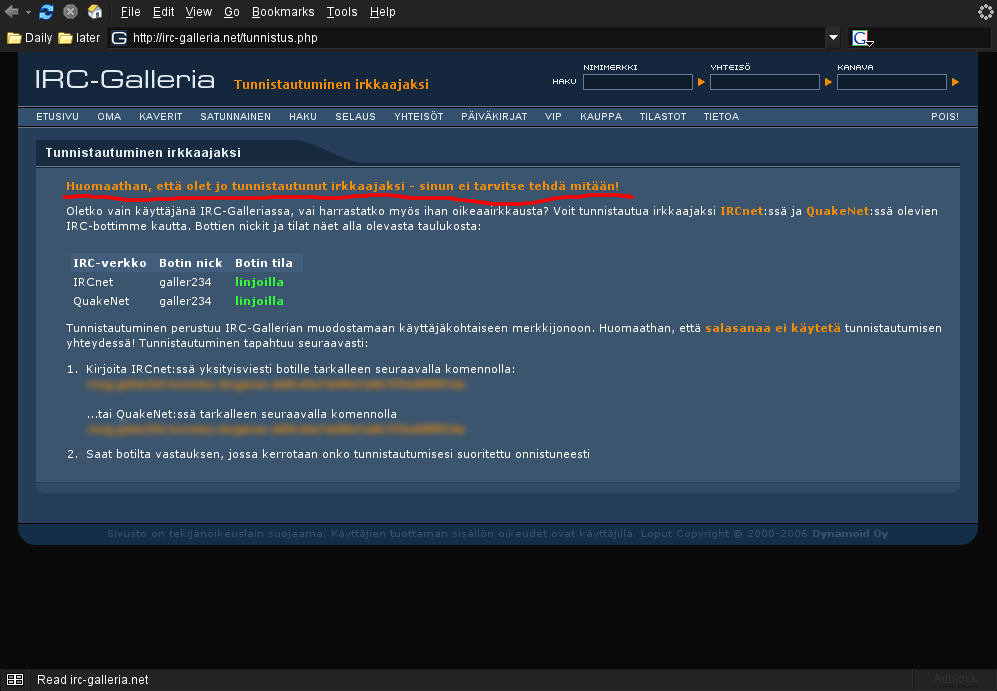
Task: Click 'Read irc-galleria.net' status text
Action: point(93,680)
